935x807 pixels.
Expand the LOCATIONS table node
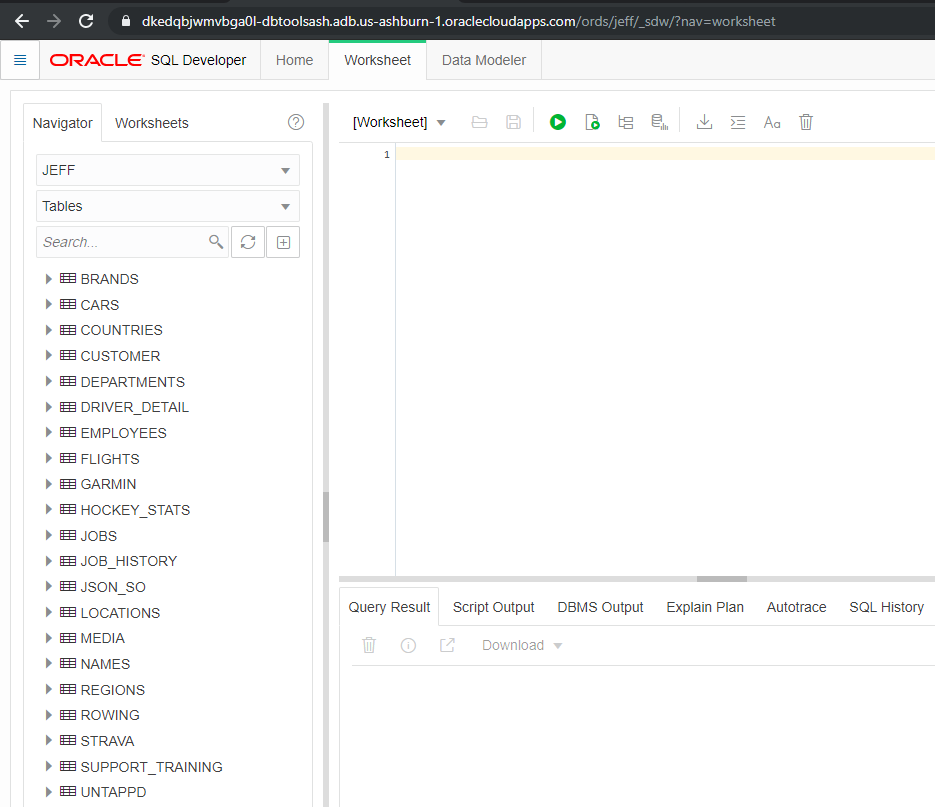tap(49, 612)
